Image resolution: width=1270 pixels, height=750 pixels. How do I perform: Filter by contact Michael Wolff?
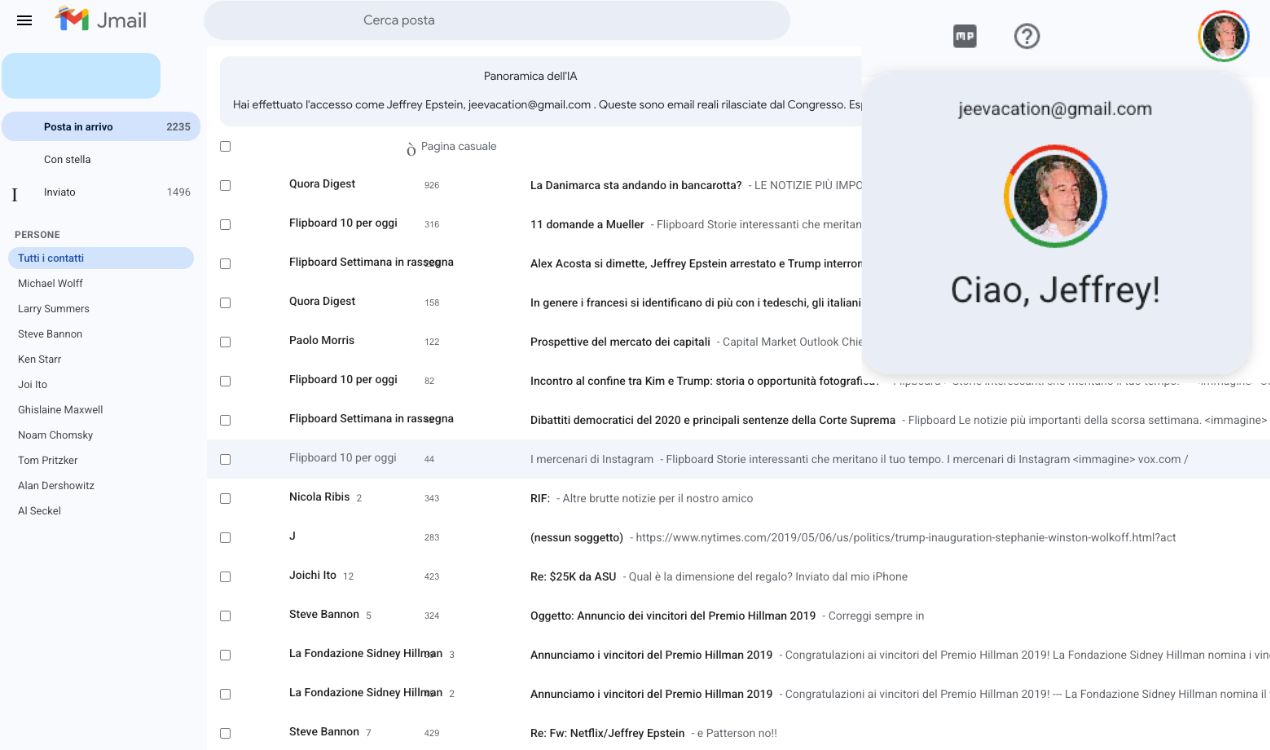tap(50, 284)
